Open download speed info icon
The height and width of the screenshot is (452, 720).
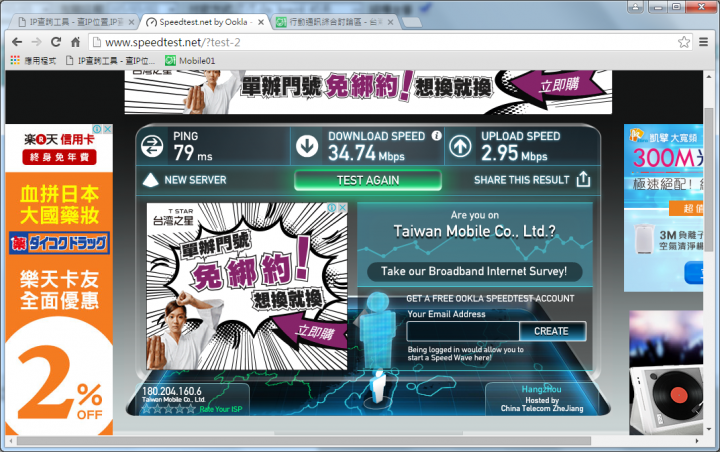click(437, 136)
